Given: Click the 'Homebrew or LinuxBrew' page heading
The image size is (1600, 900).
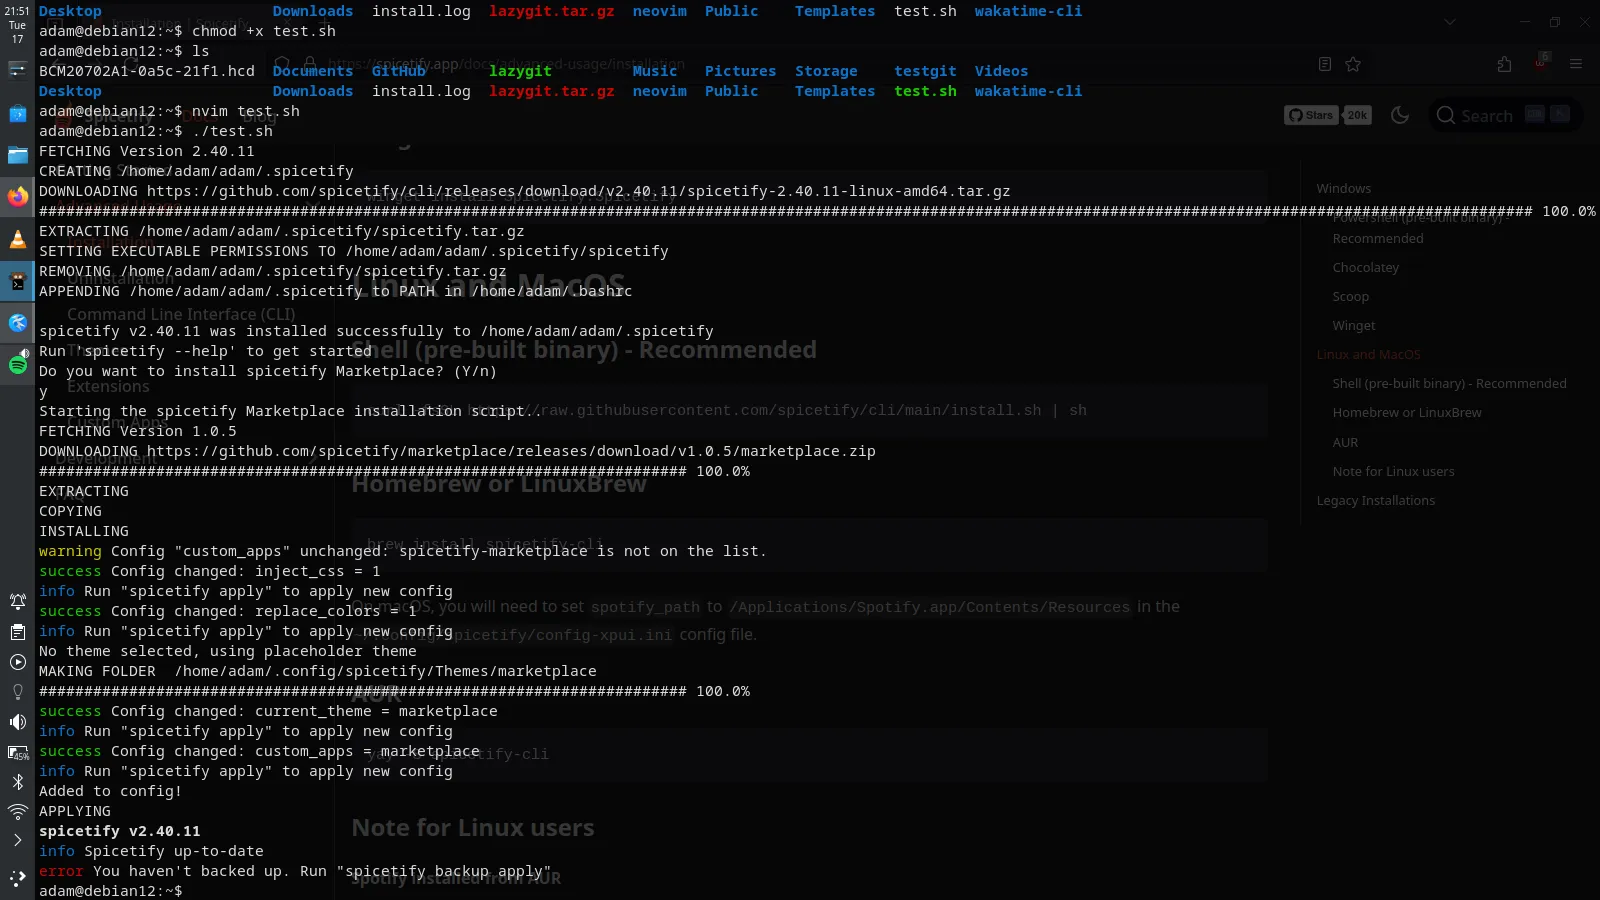Looking at the screenshot, I should click(x=499, y=484).
